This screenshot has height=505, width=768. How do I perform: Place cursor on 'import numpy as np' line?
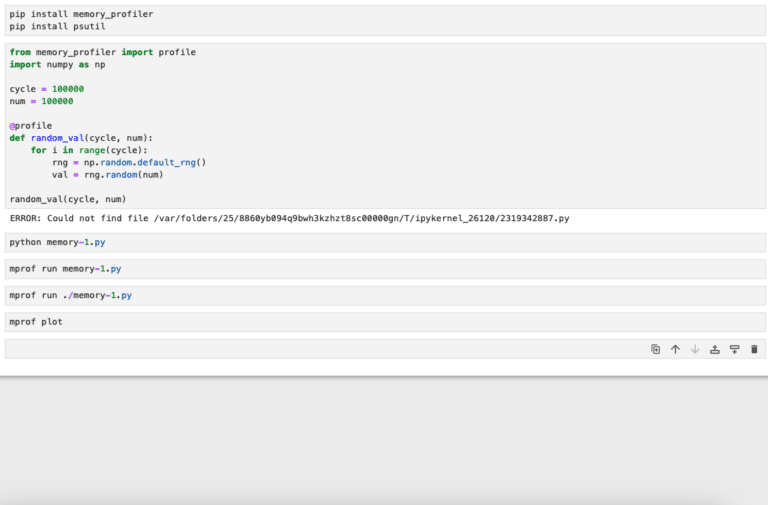click(x=57, y=64)
